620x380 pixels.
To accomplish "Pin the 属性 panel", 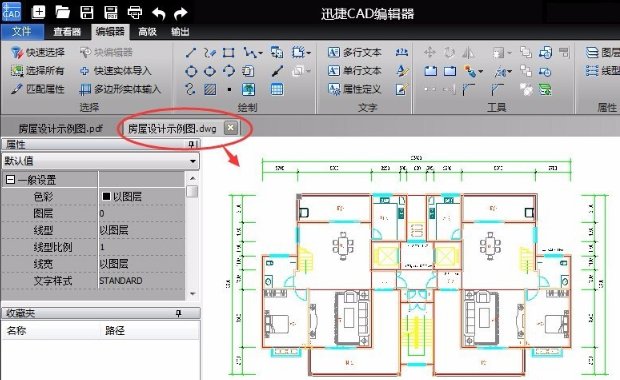I will [192, 144].
